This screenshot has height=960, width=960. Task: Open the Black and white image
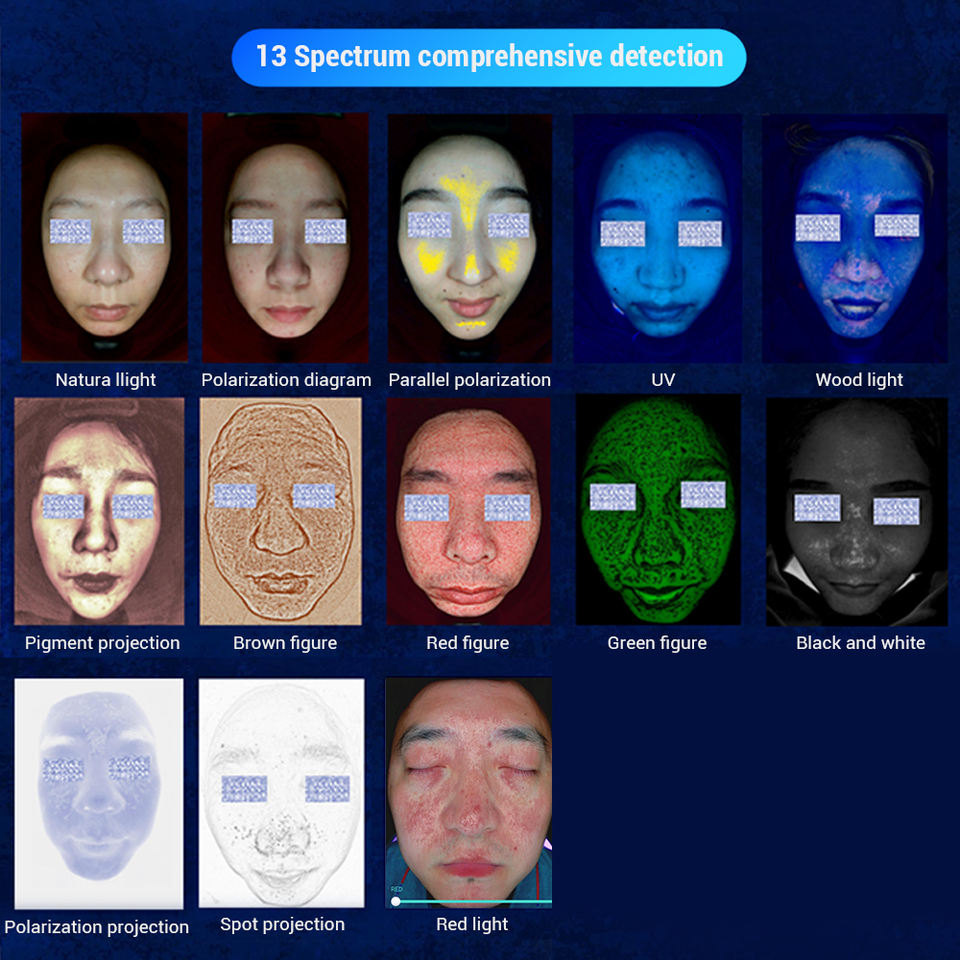[x=857, y=512]
